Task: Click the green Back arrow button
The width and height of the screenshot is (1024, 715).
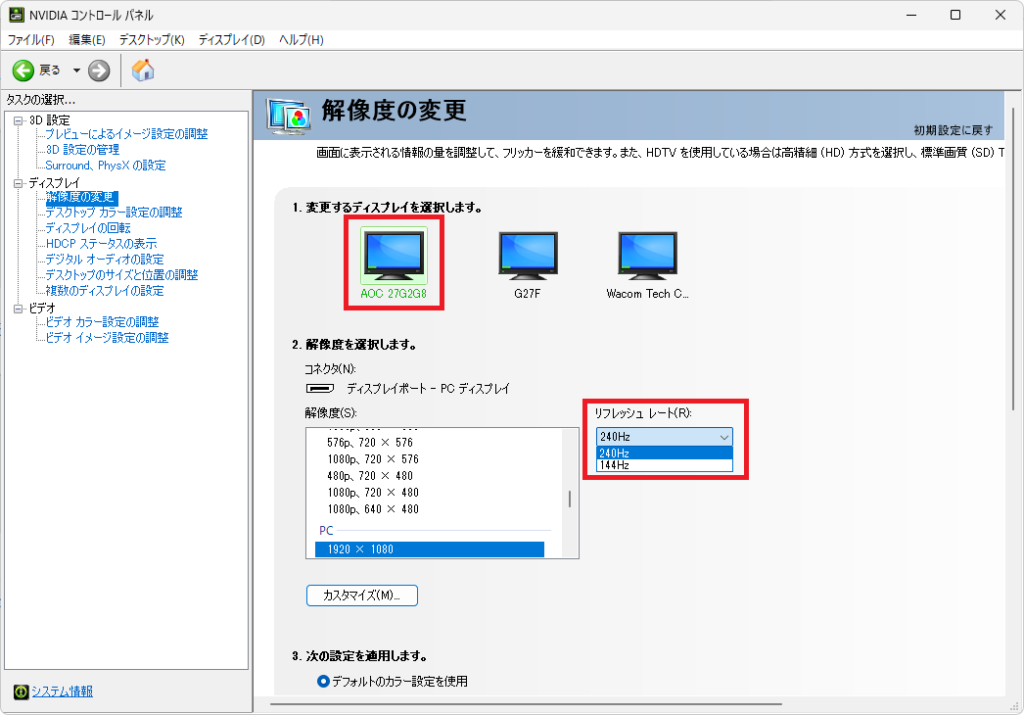Action: pyautogui.click(x=23, y=70)
